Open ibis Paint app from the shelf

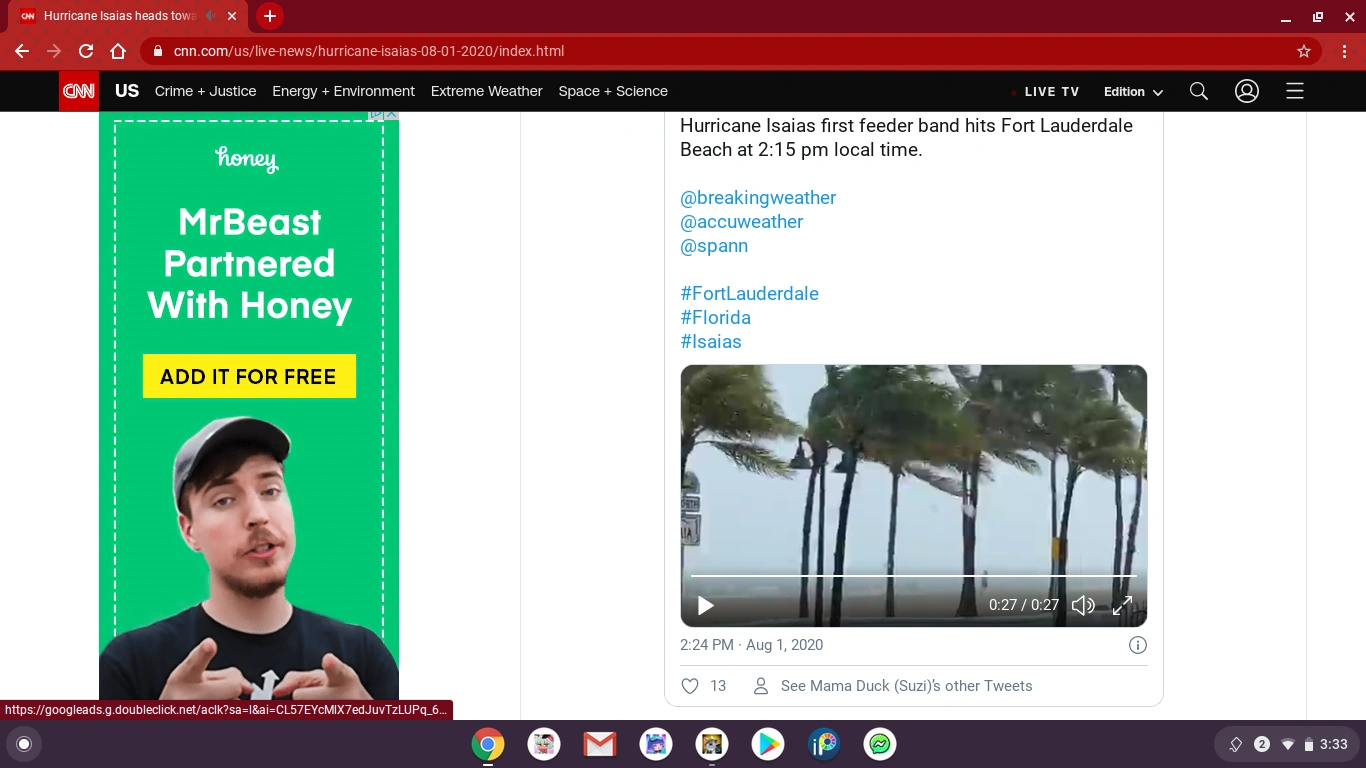point(824,744)
